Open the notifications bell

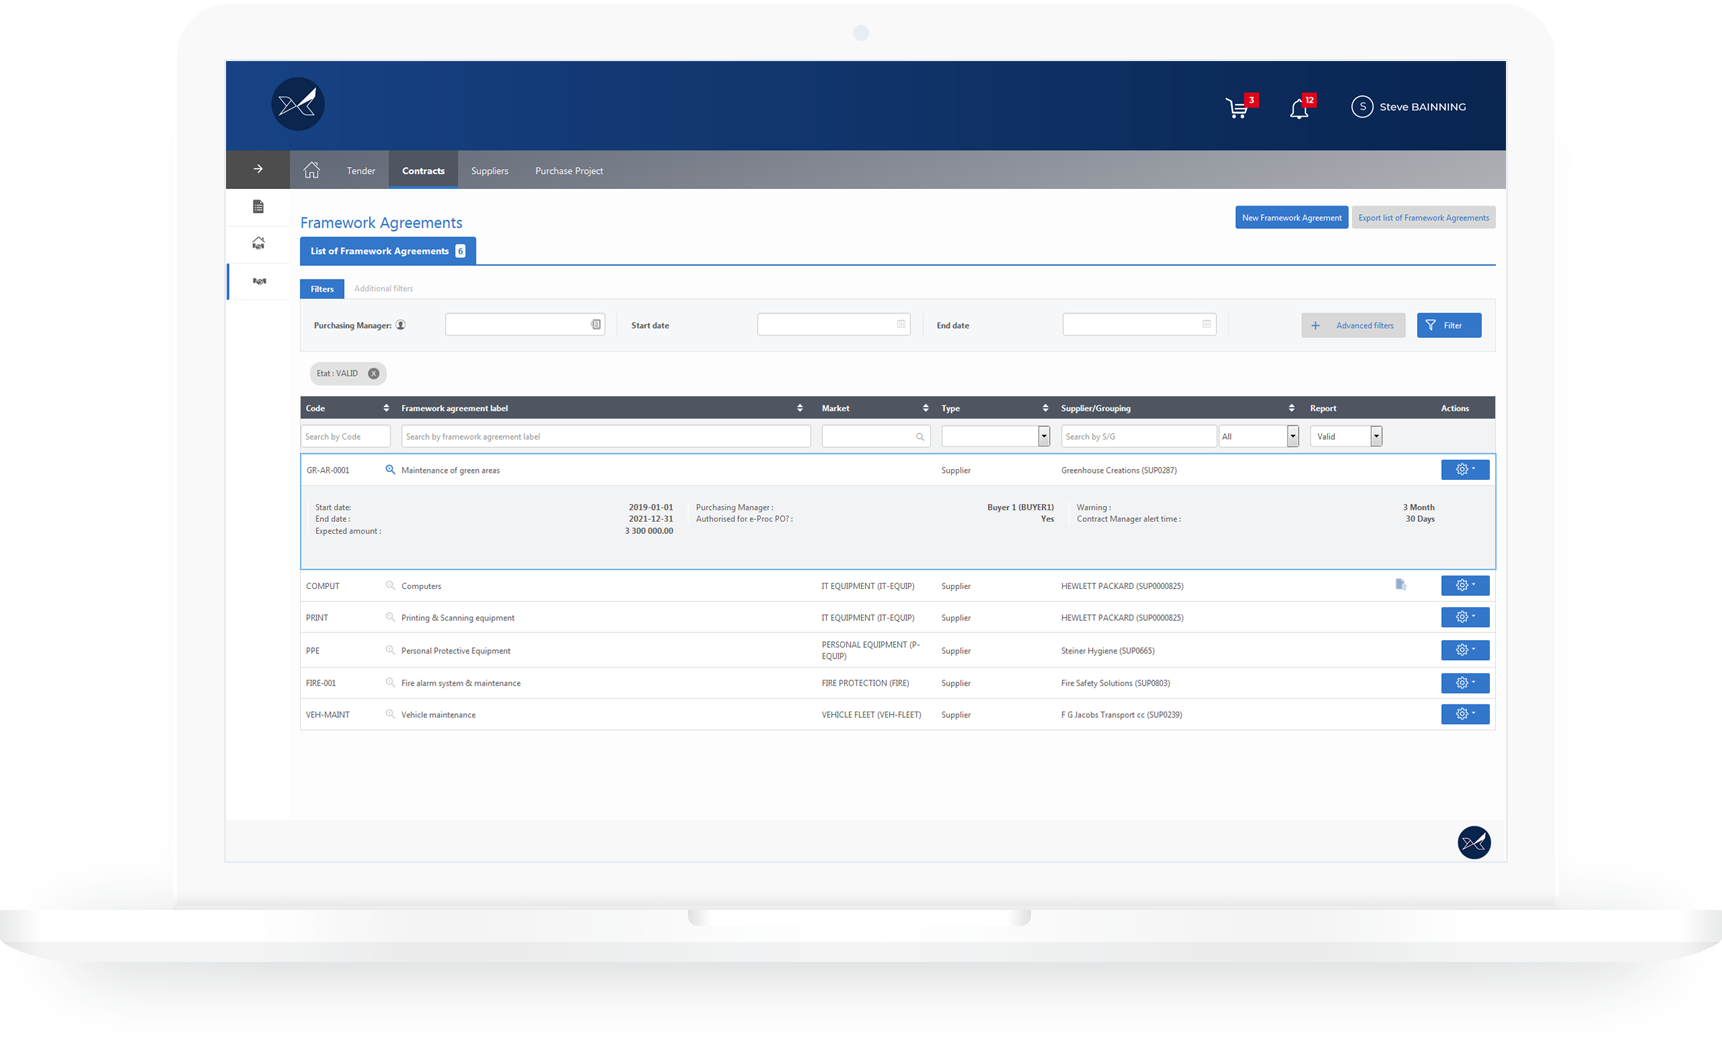click(x=1299, y=108)
